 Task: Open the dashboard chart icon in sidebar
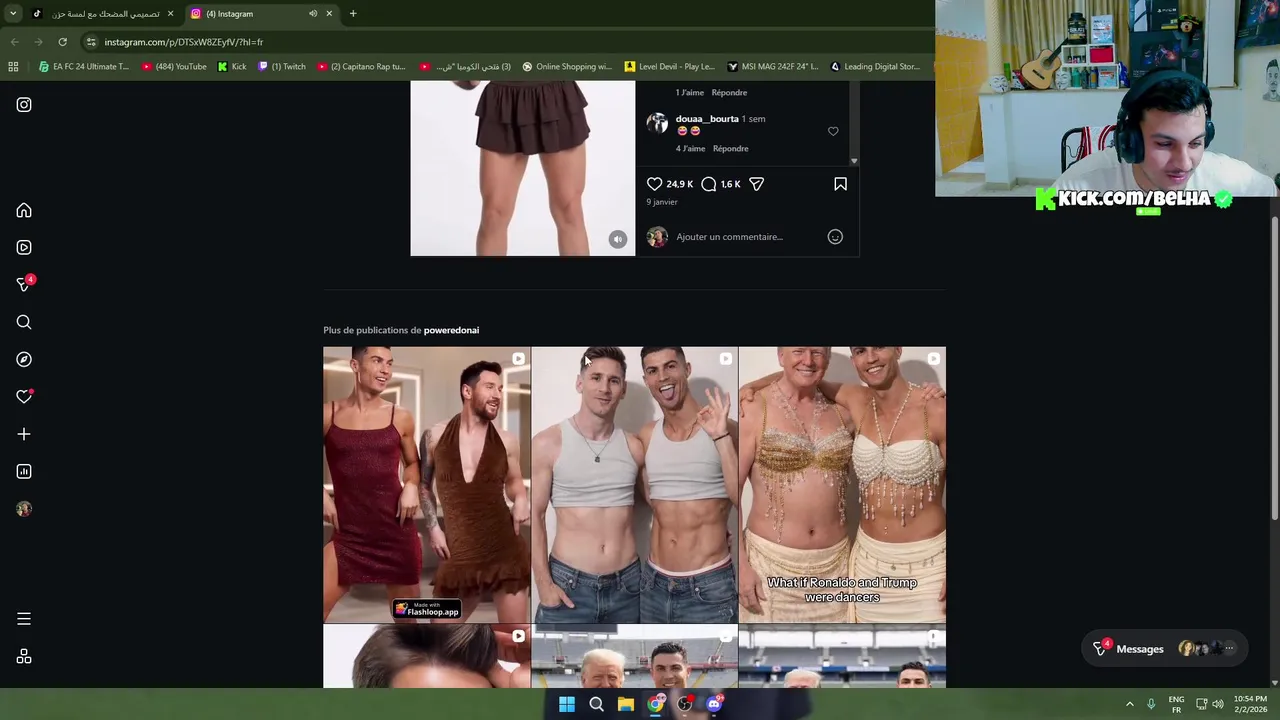point(24,471)
